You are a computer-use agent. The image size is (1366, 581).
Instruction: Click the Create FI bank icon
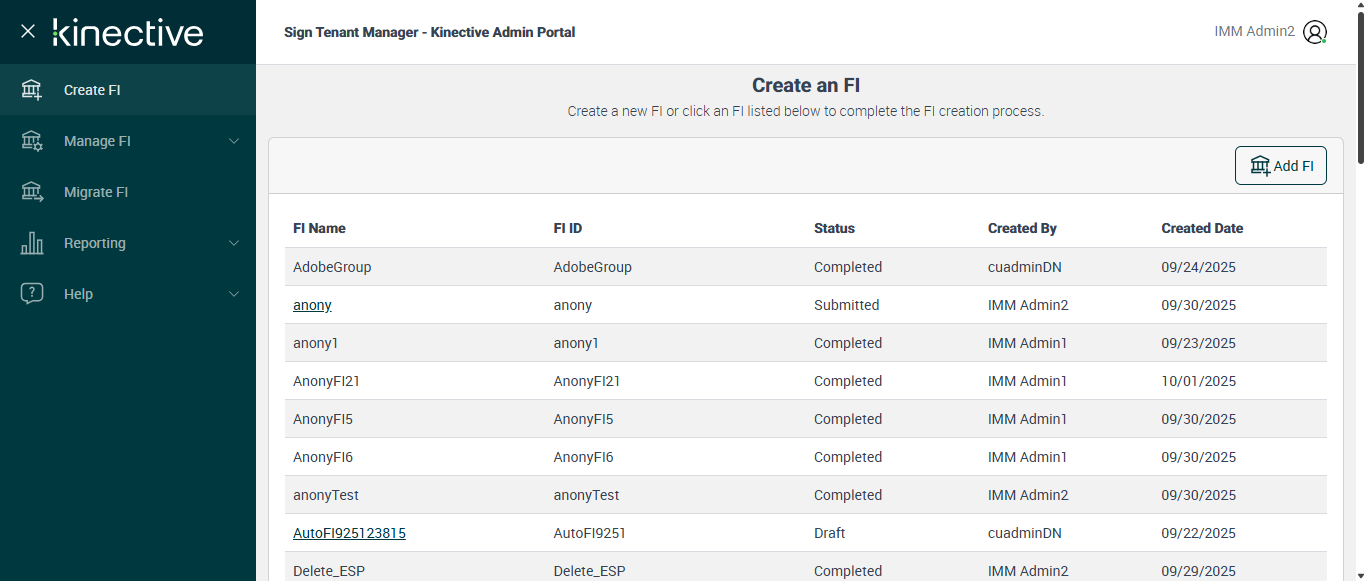tap(32, 90)
